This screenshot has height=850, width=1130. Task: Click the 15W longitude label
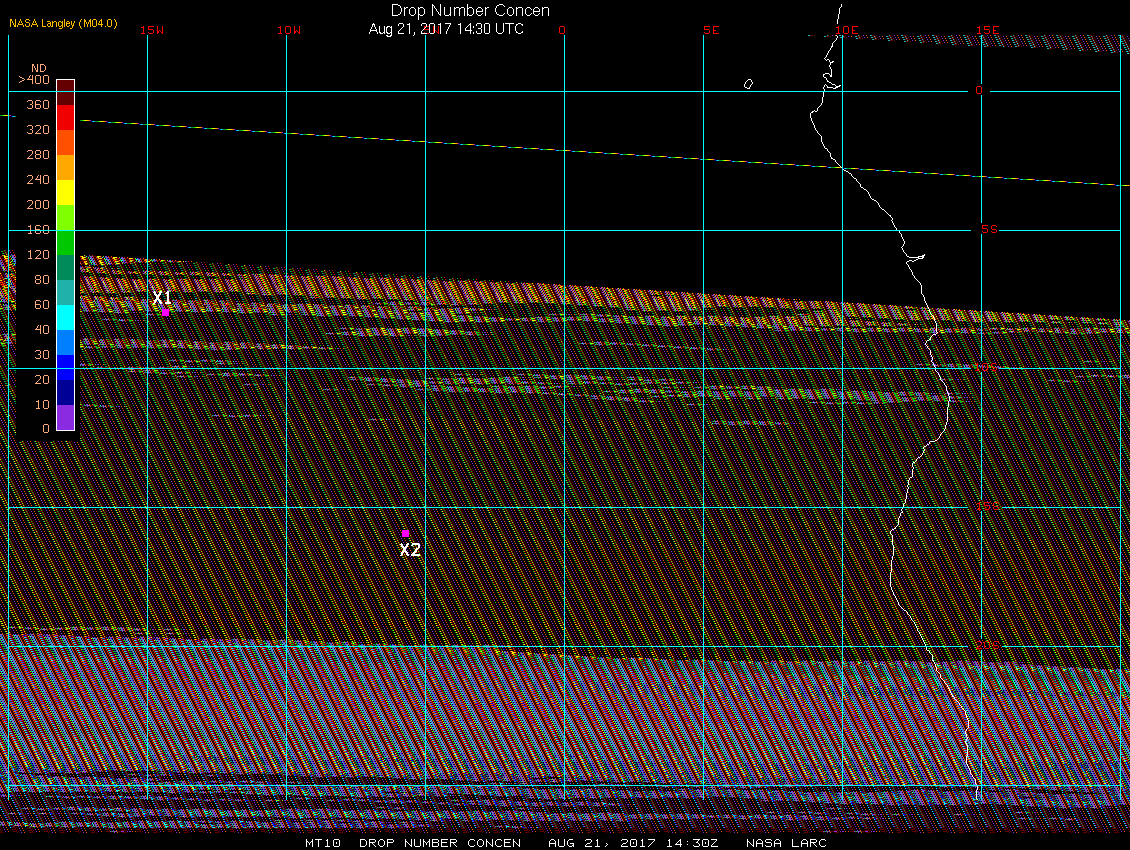coord(152,30)
